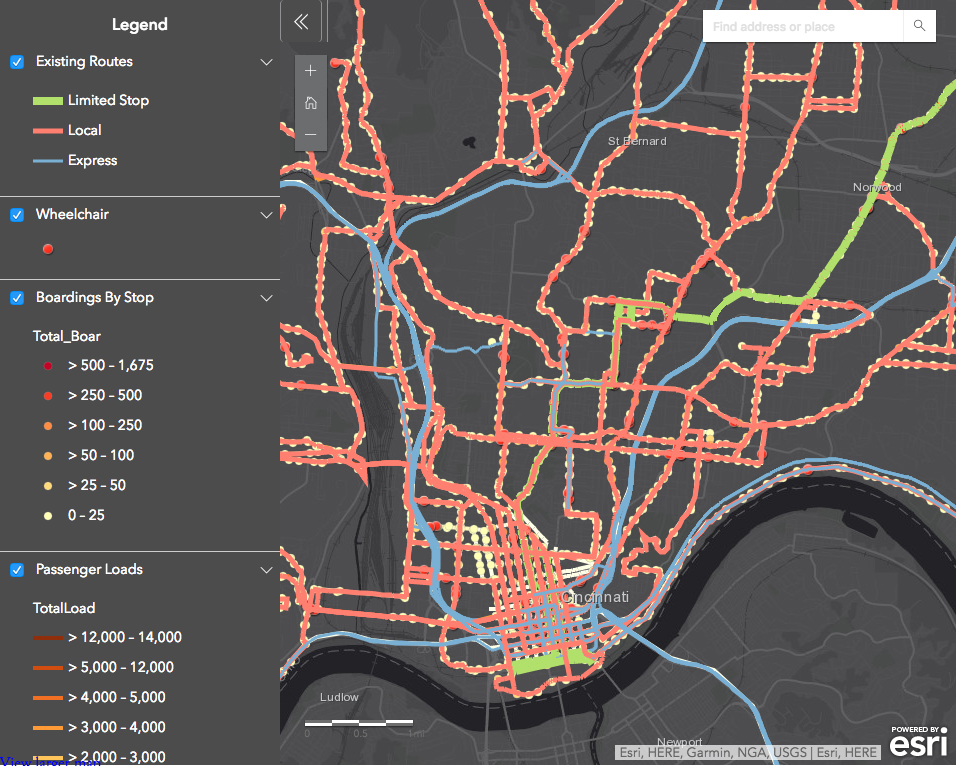Click the Cincinnati city label on map
This screenshot has width=956, height=766.
(x=596, y=598)
